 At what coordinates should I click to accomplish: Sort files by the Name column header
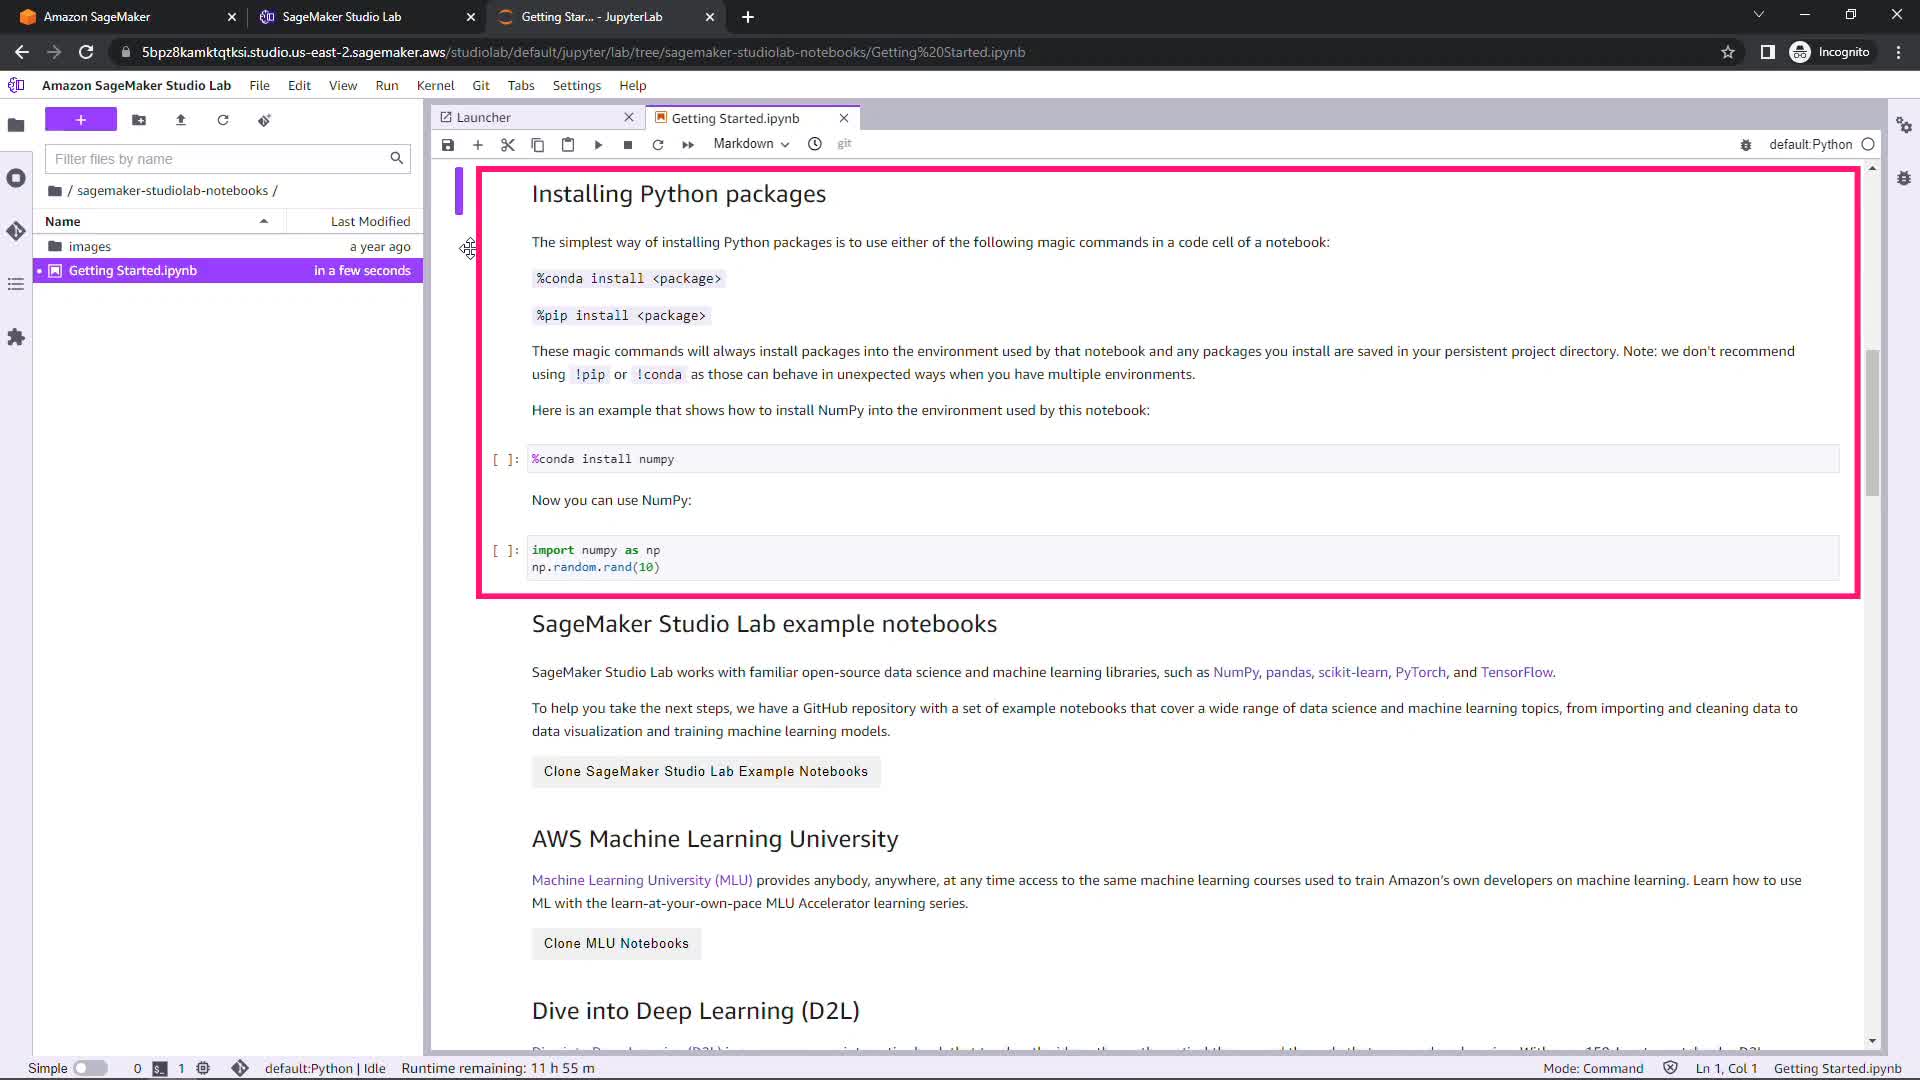coord(63,221)
